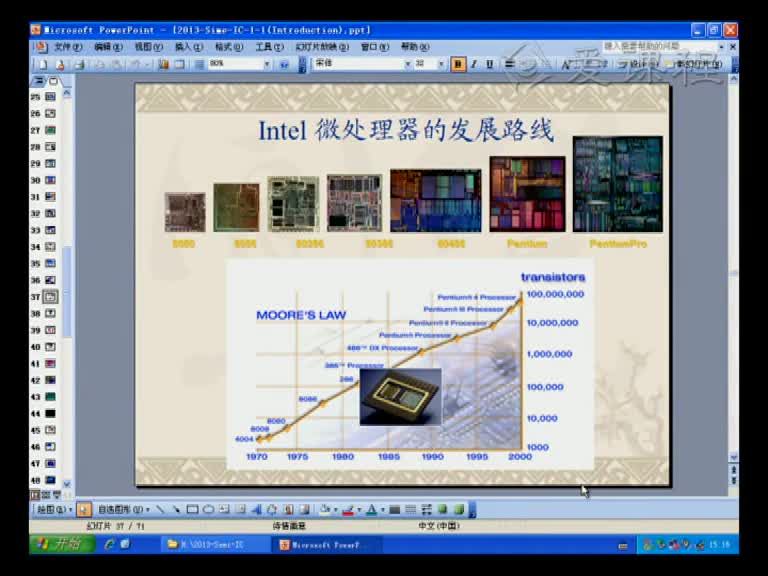Click the 设计 Design button
The height and width of the screenshot is (576, 768).
click(638, 64)
